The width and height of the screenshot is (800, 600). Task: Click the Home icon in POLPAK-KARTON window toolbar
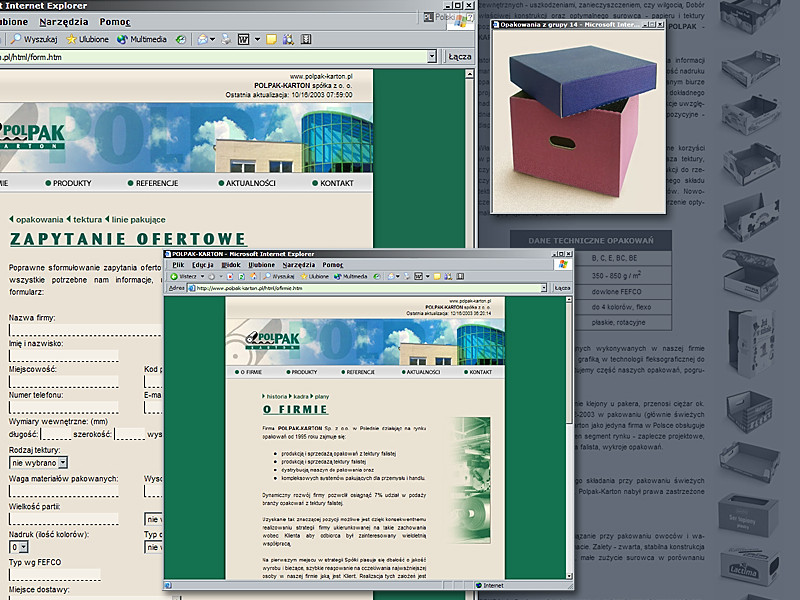(x=252, y=277)
